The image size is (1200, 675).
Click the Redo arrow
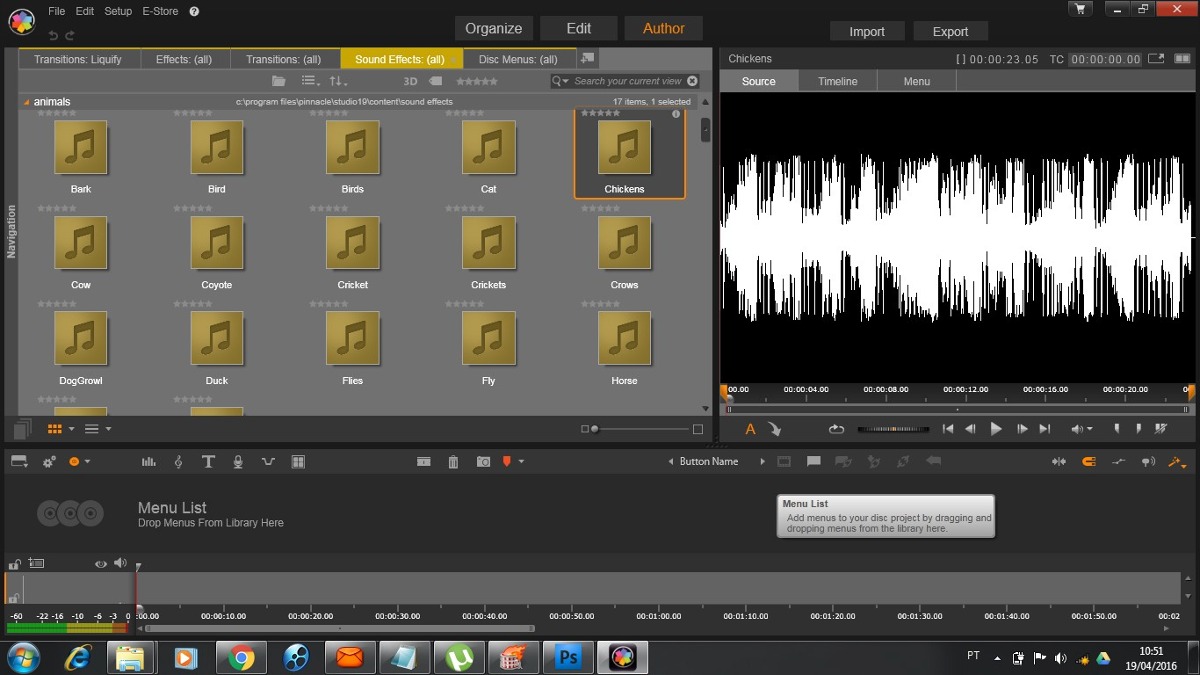pos(70,35)
